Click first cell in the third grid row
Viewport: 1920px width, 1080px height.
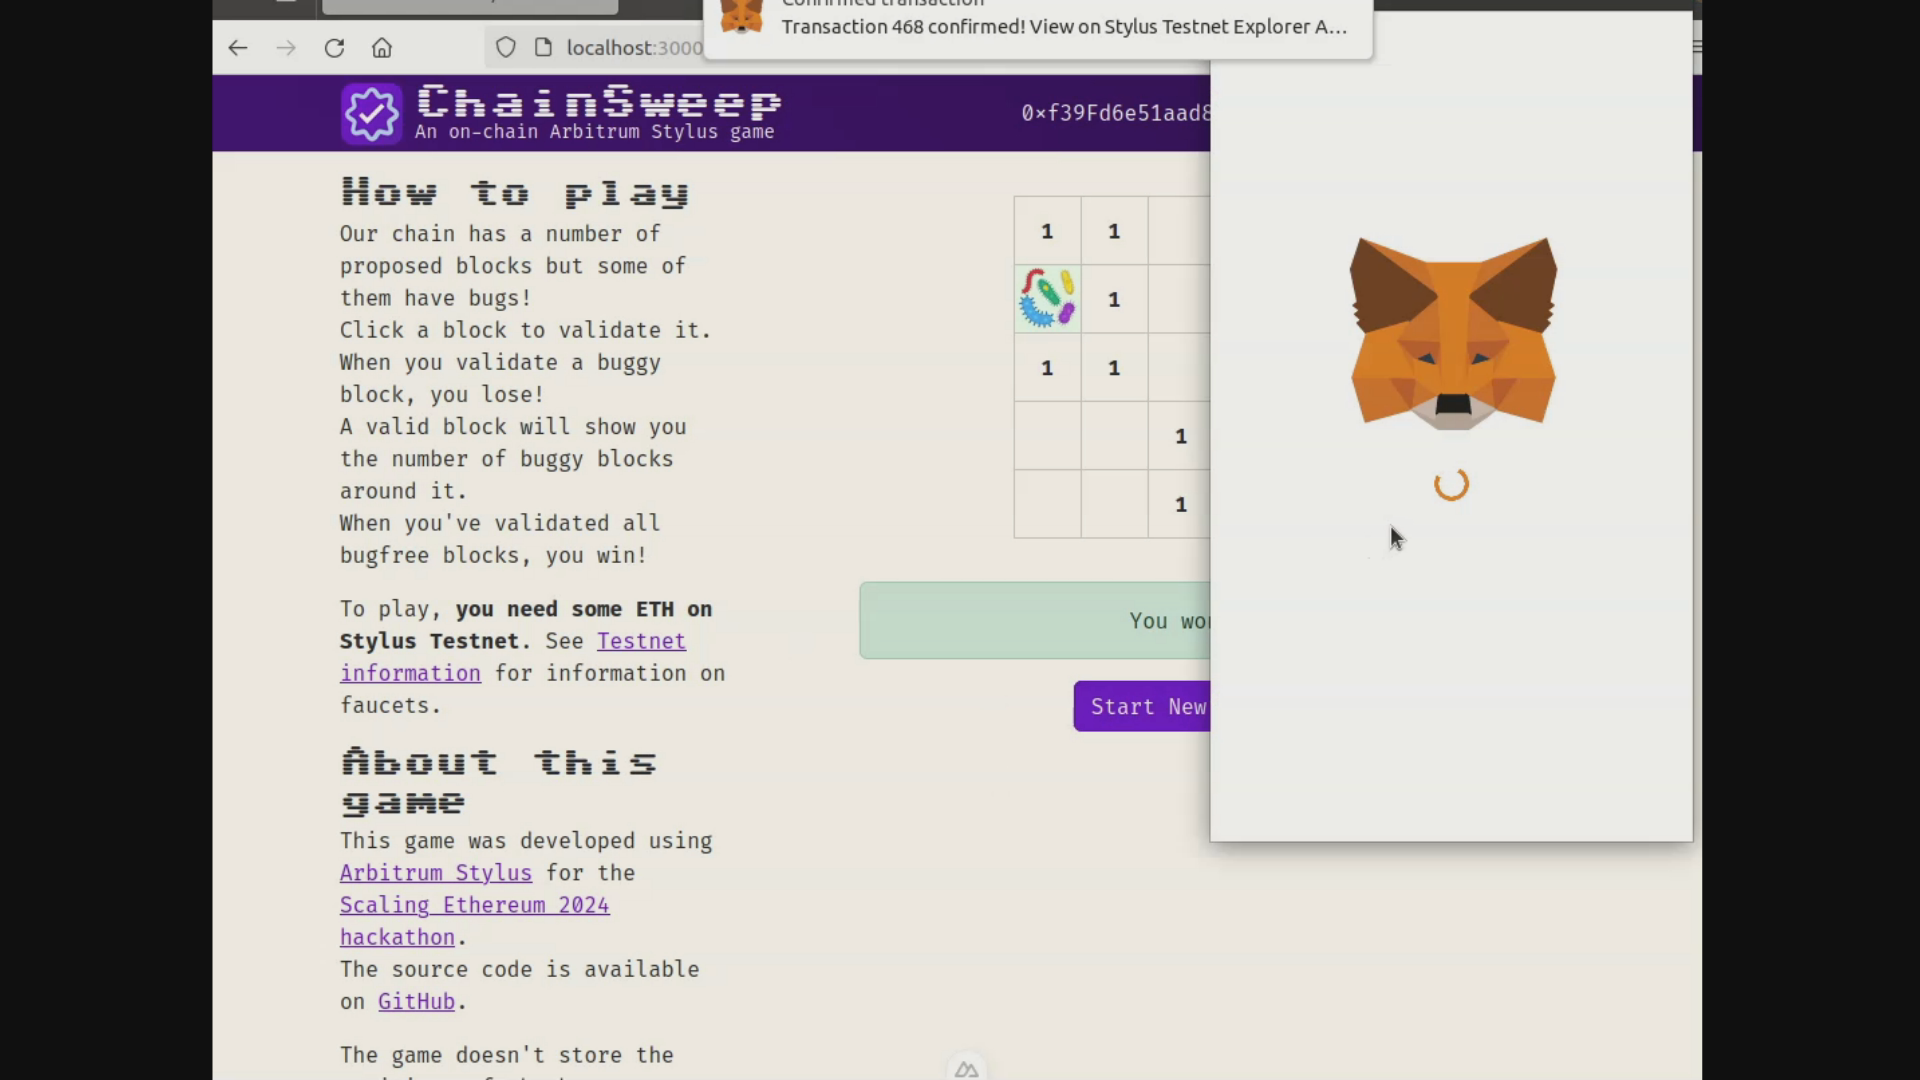[x=1047, y=368]
